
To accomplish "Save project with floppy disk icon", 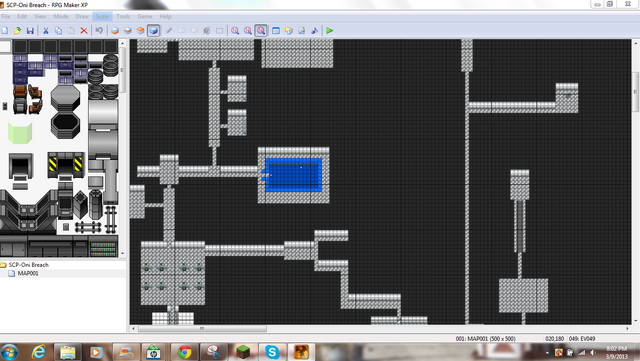I will click(30, 31).
